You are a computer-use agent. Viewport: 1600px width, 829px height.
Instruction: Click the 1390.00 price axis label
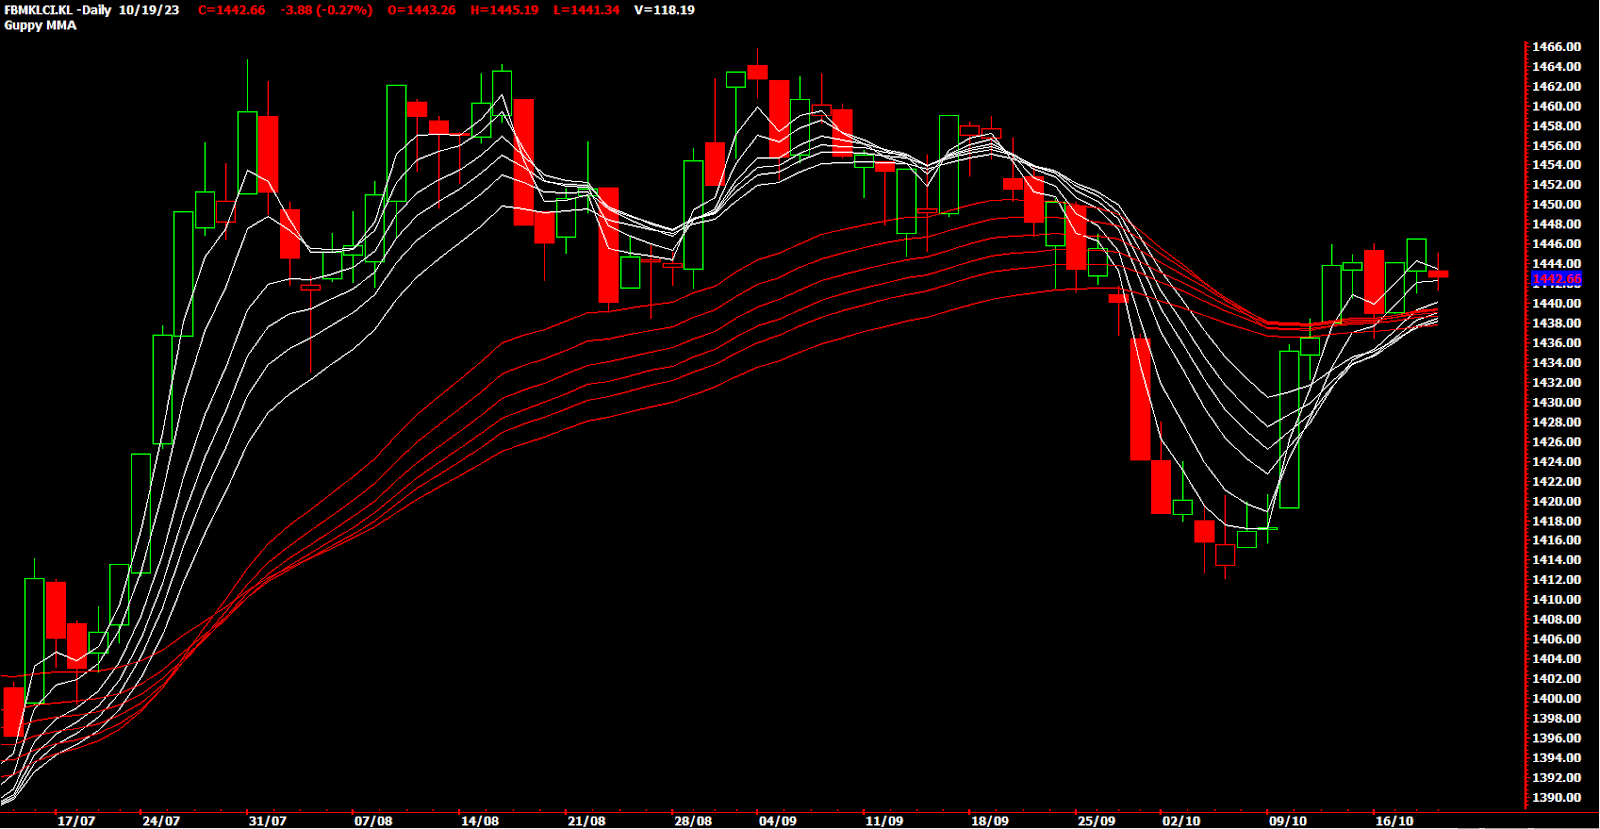(x=1556, y=797)
